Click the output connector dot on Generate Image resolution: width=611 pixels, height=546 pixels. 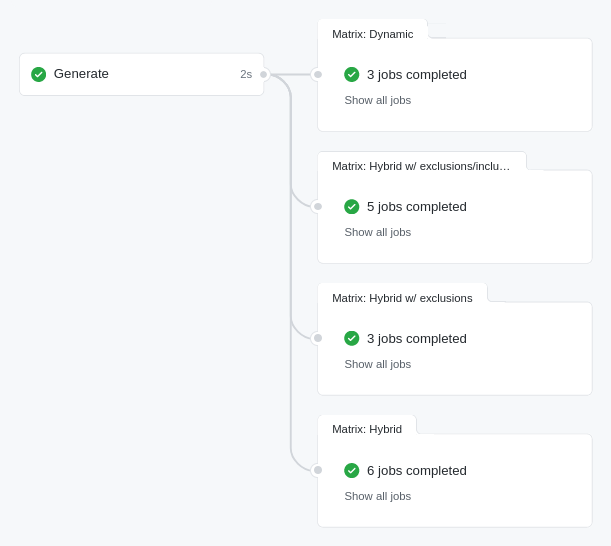click(x=264, y=74)
